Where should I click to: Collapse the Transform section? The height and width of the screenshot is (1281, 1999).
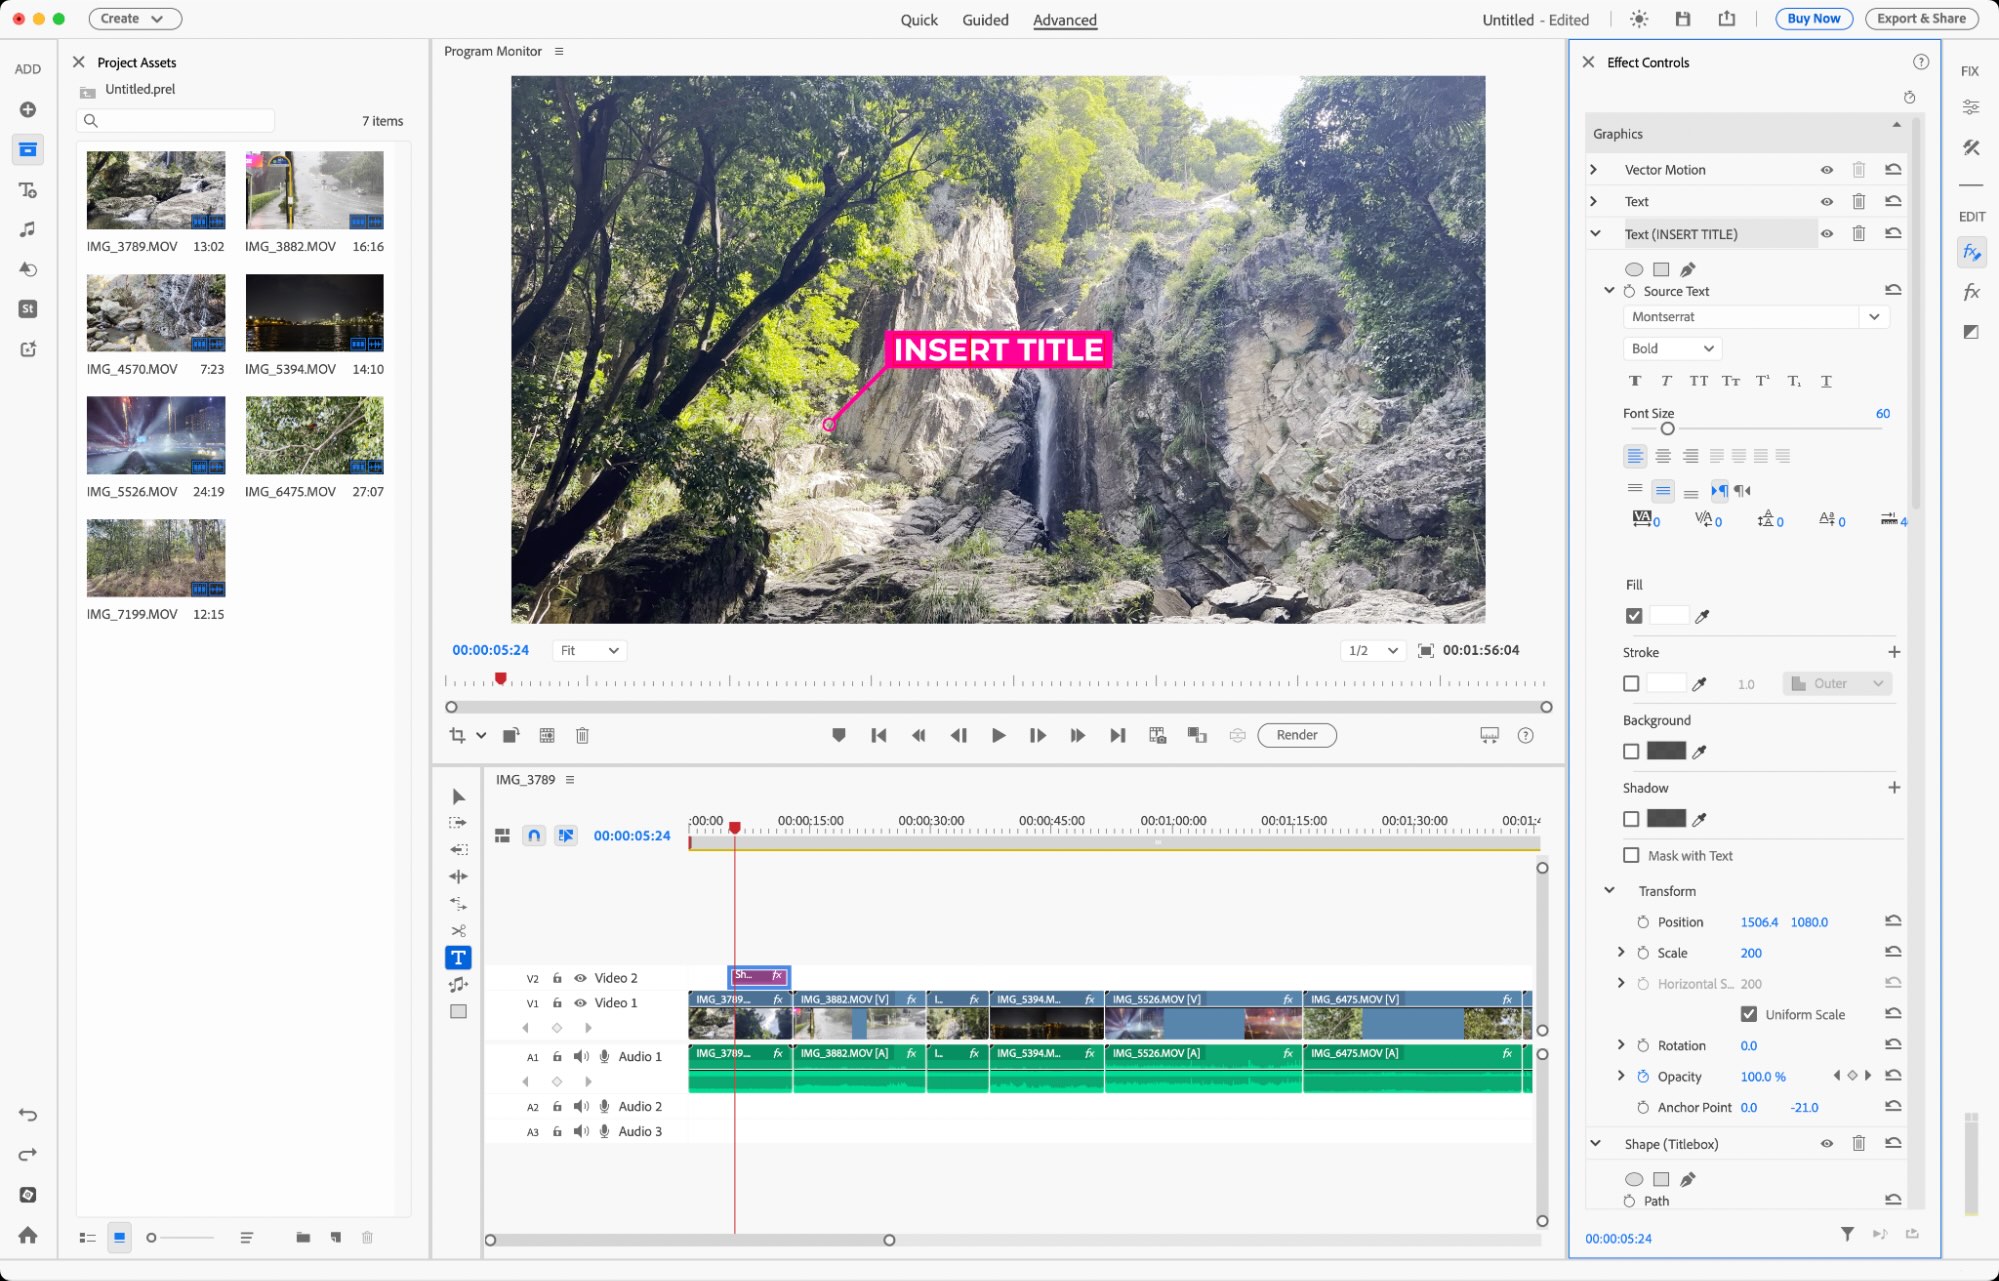1609,890
